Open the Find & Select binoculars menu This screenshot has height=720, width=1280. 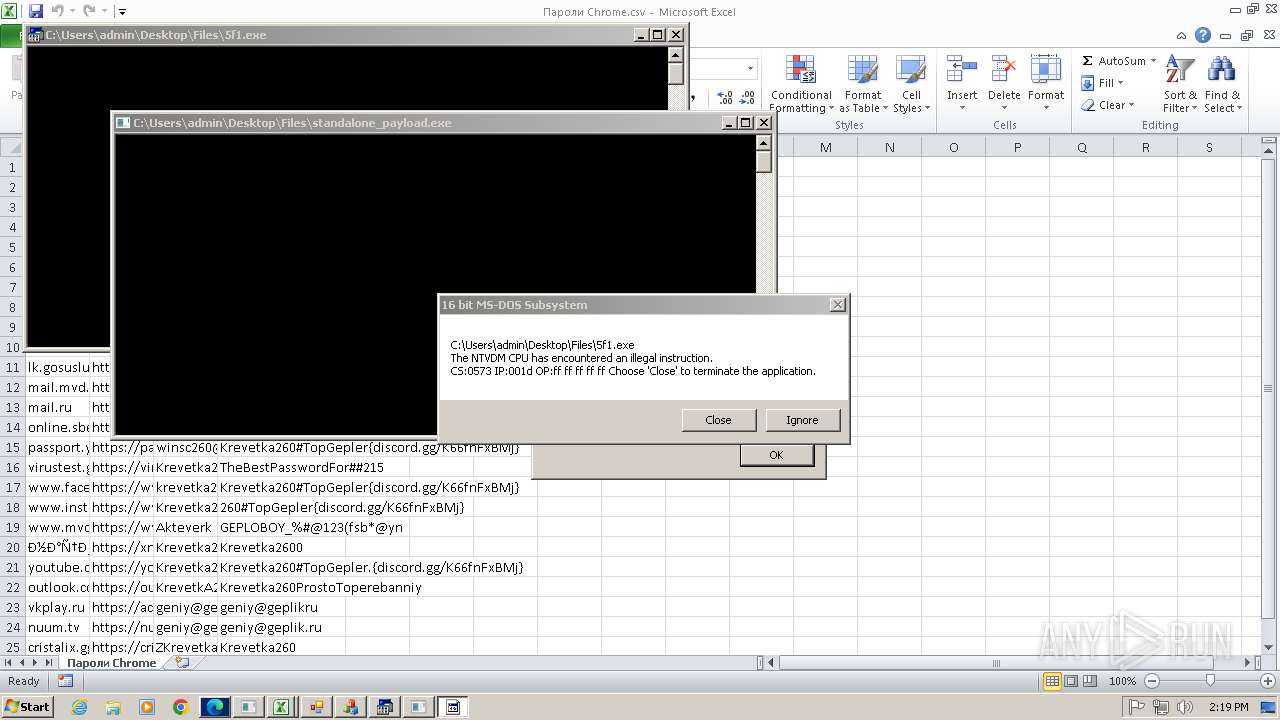tap(1221, 84)
